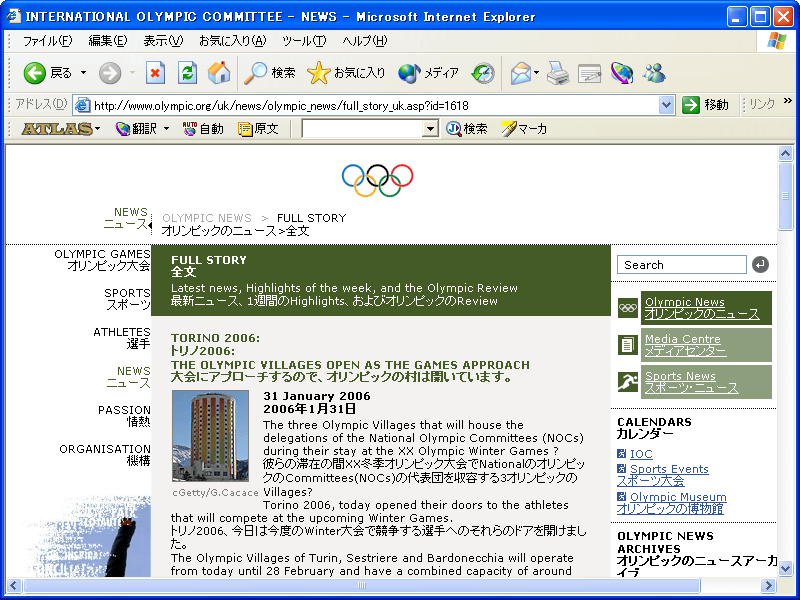The height and width of the screenshot is (600, 800).
Task: Go back with the green Back arrow
Action: [35, 73]
